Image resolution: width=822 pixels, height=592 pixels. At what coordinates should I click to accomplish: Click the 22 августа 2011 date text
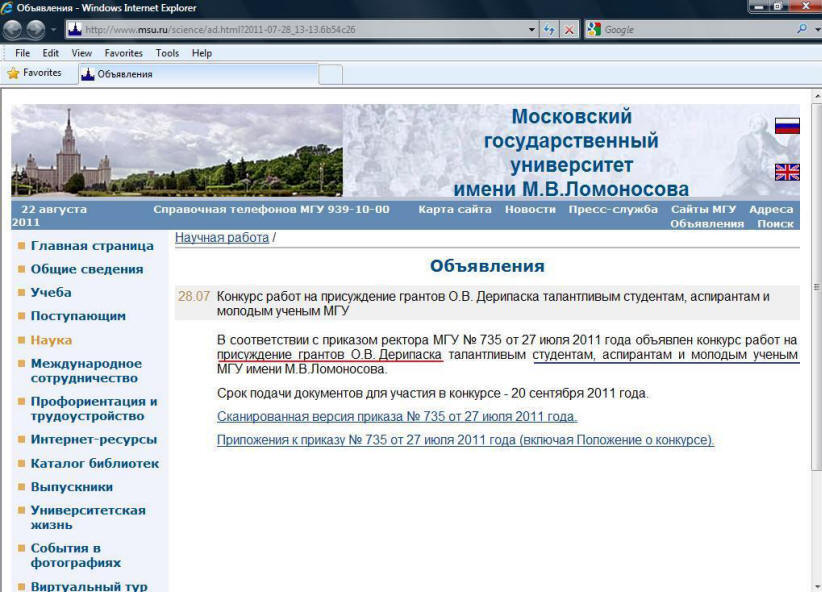tap(49, 216)
